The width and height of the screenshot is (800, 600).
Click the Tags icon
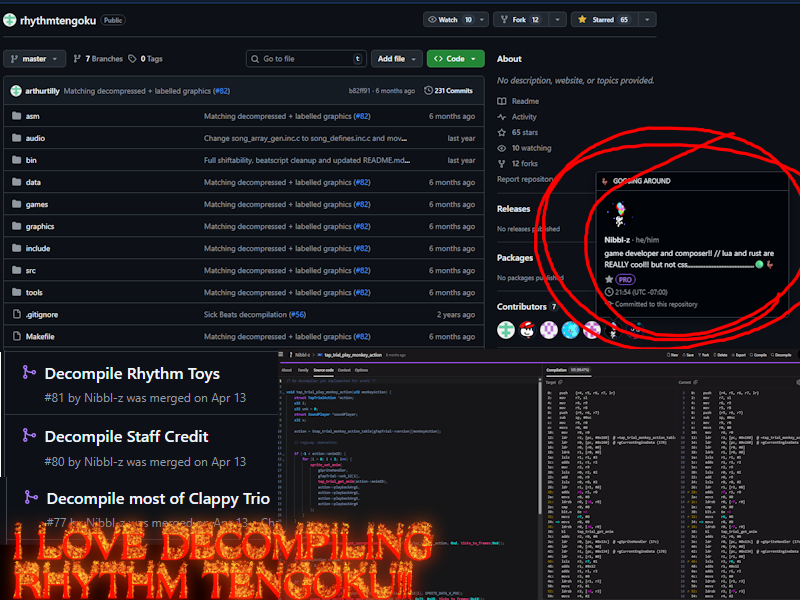click(x=133, y=59)
